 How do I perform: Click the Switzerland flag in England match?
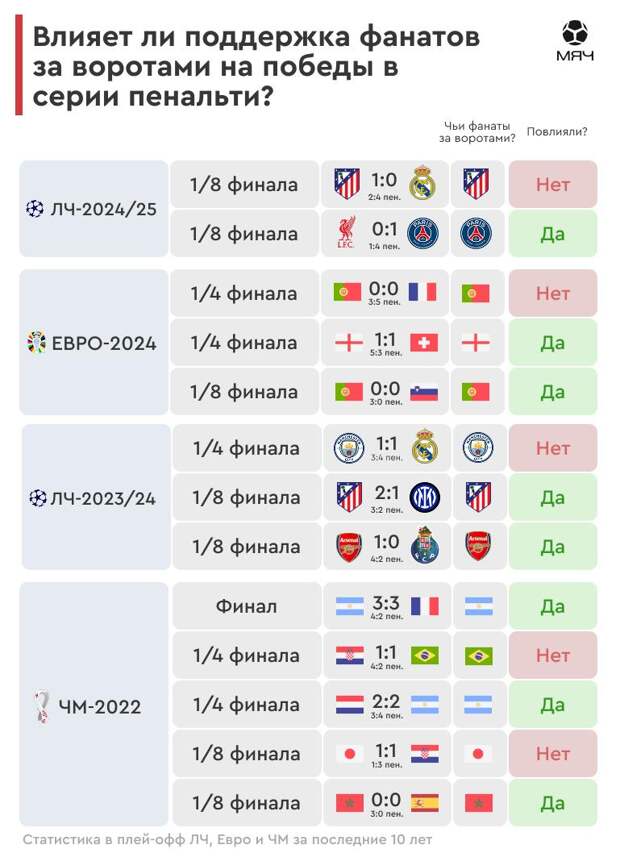(x=424, y=343)
